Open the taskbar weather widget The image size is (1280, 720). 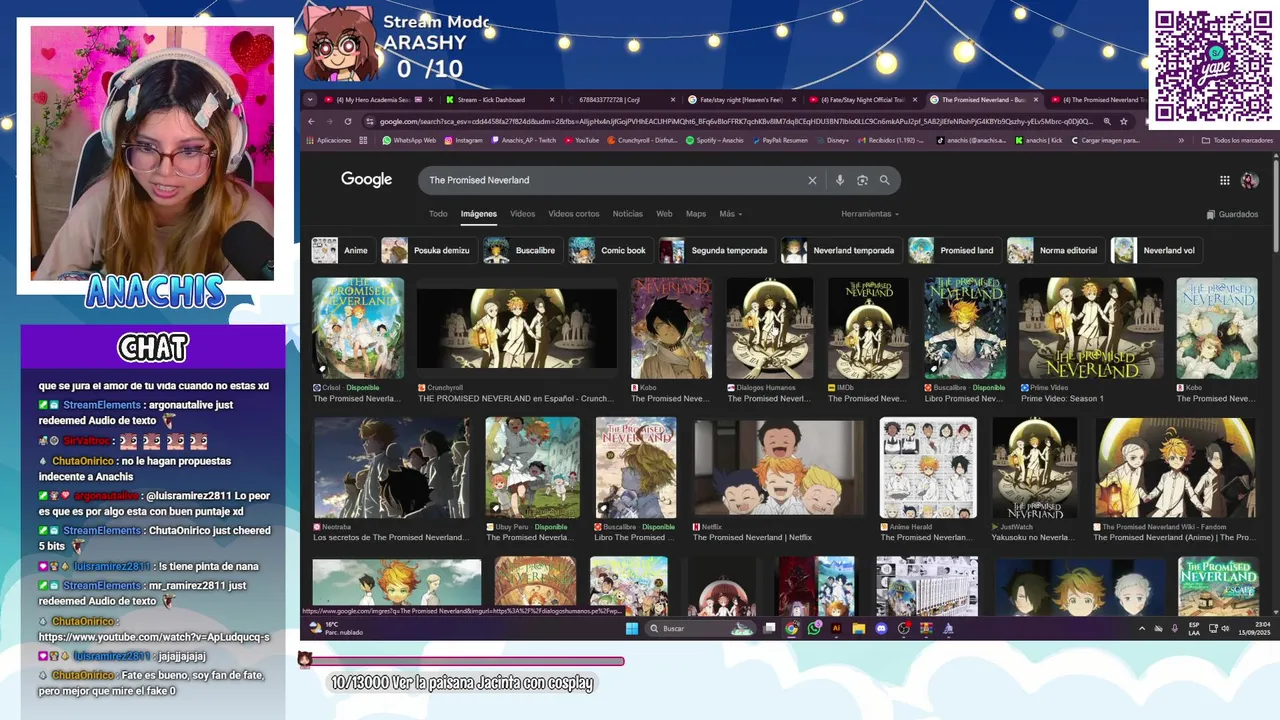tap(335, 628)
